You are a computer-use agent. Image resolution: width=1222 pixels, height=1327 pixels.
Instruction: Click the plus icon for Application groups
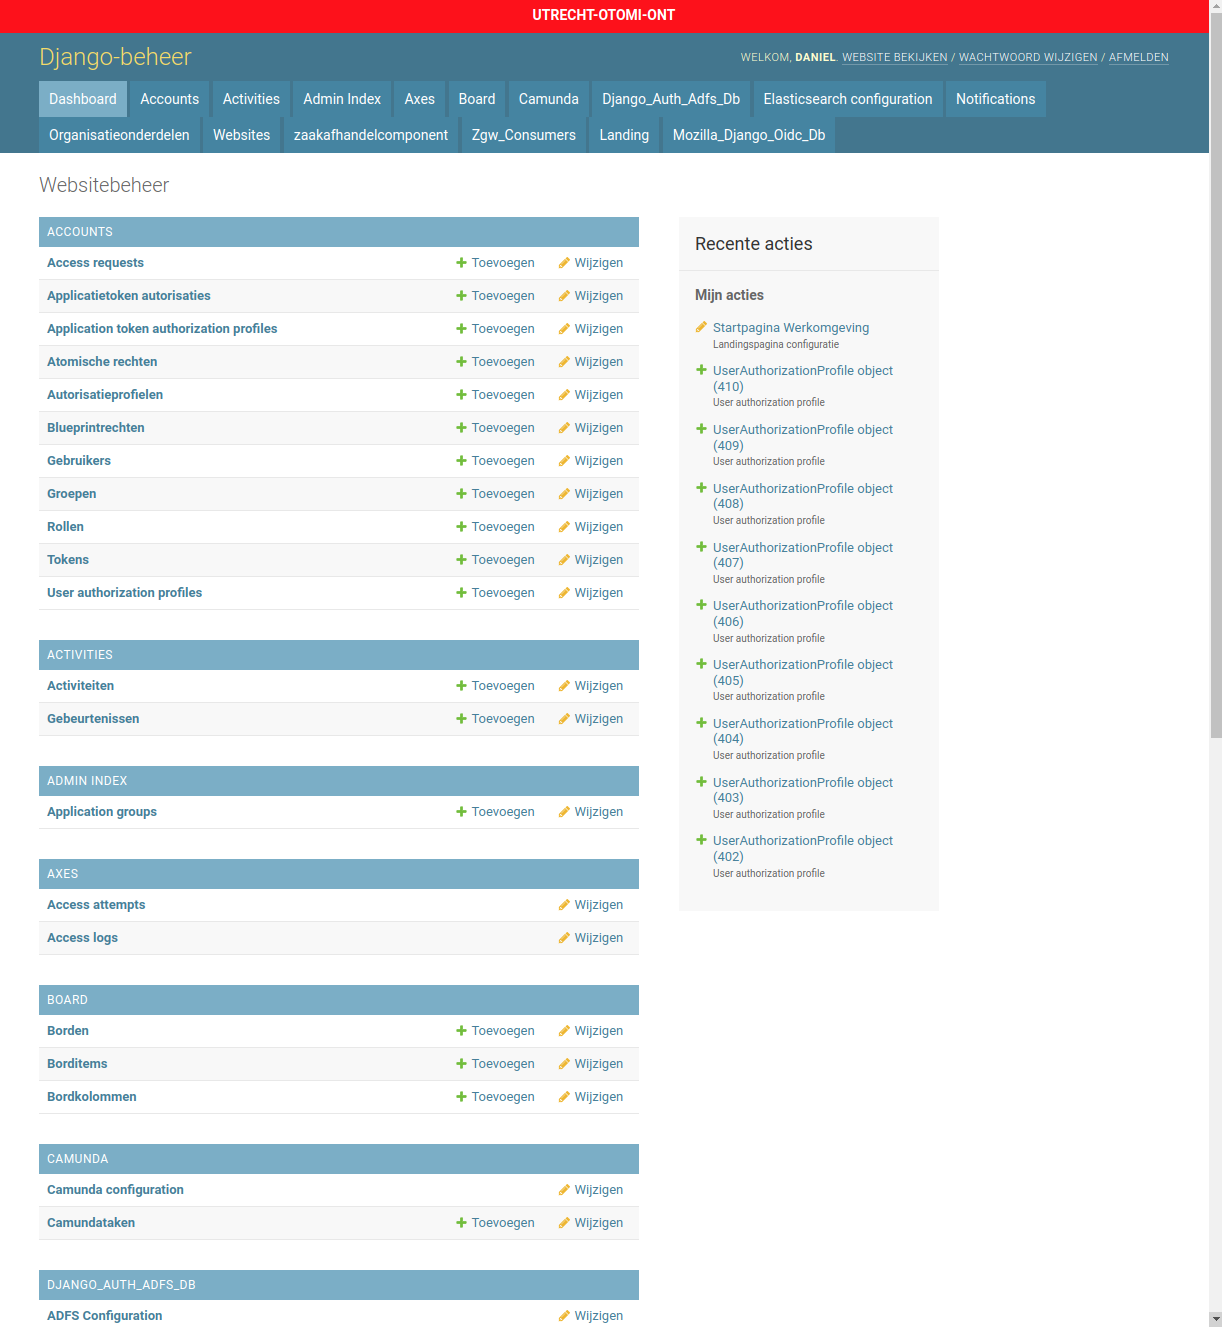click(461, 812)
